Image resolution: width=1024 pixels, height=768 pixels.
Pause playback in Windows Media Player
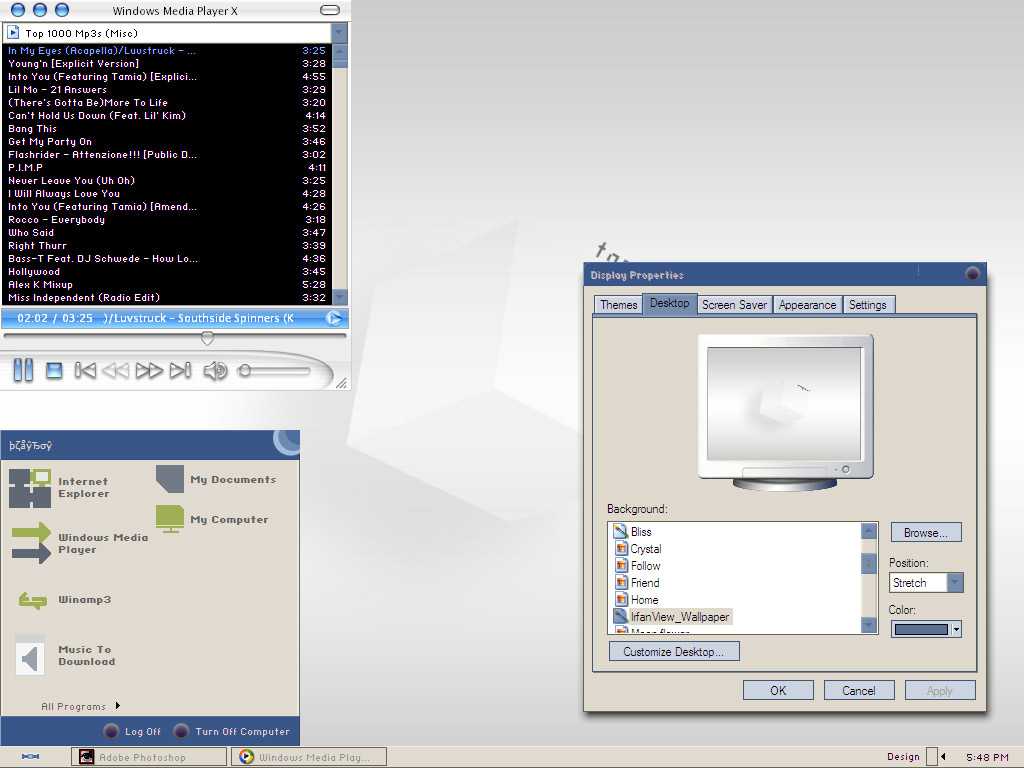click(x=23, y=370)
